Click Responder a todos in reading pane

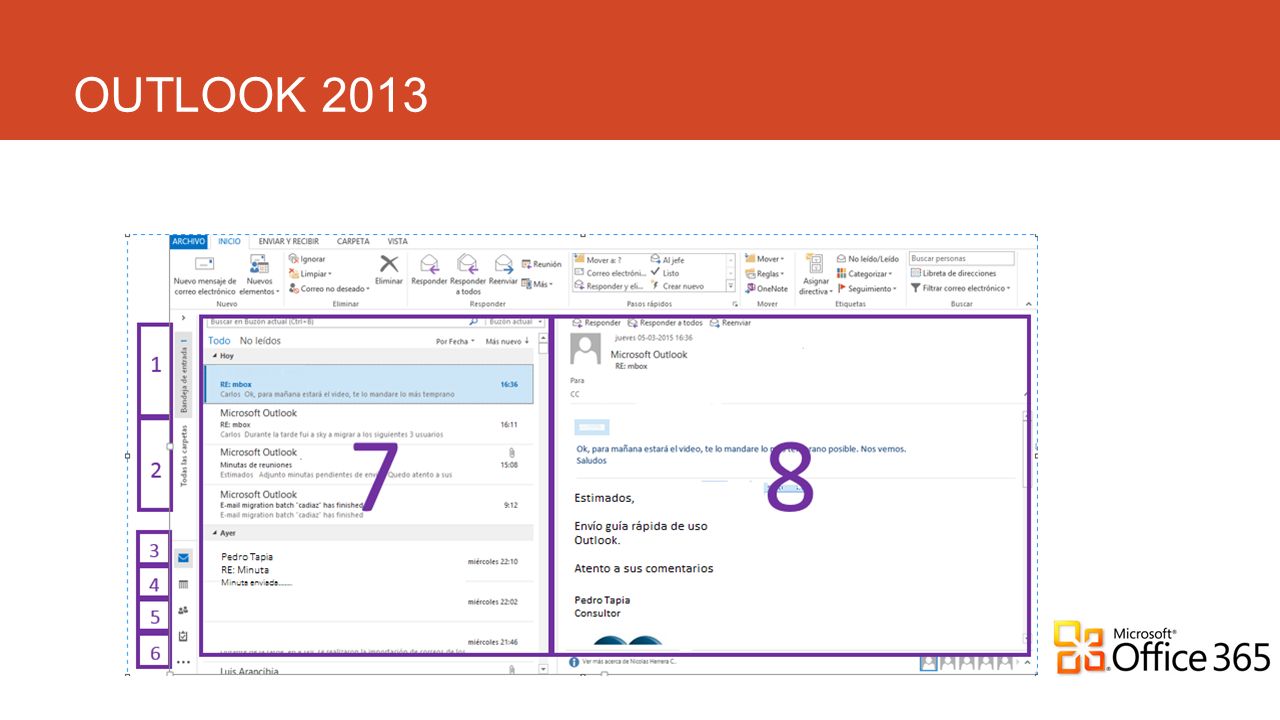[665, 323]
